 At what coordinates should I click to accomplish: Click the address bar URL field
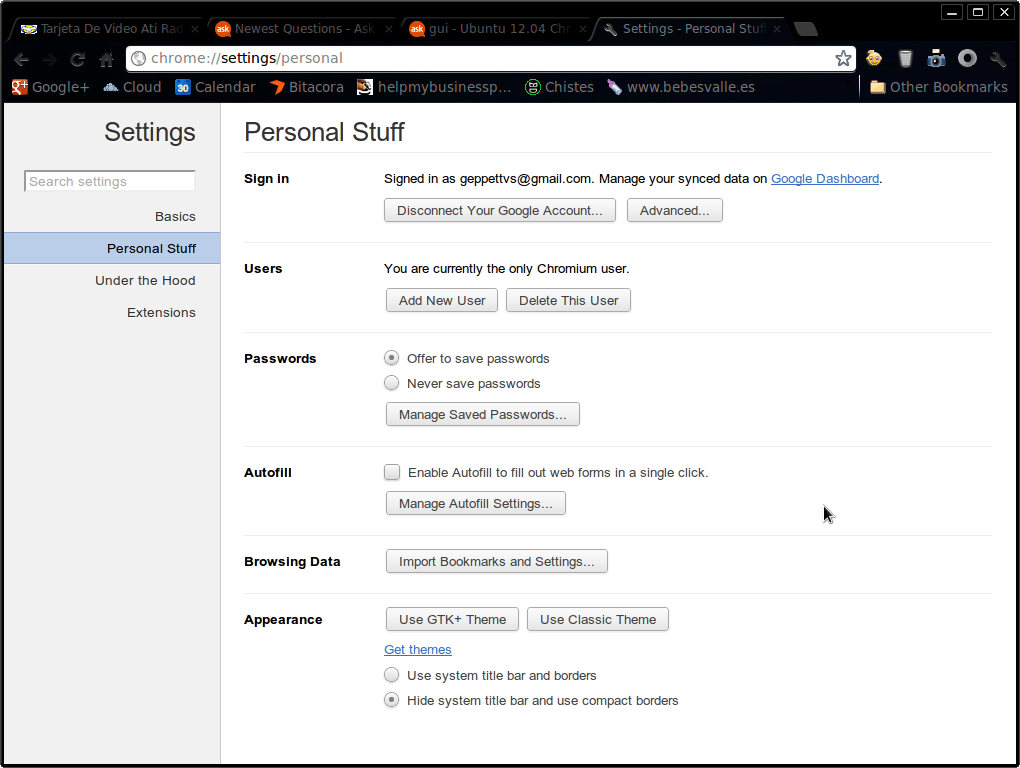(x=488, y=59)
